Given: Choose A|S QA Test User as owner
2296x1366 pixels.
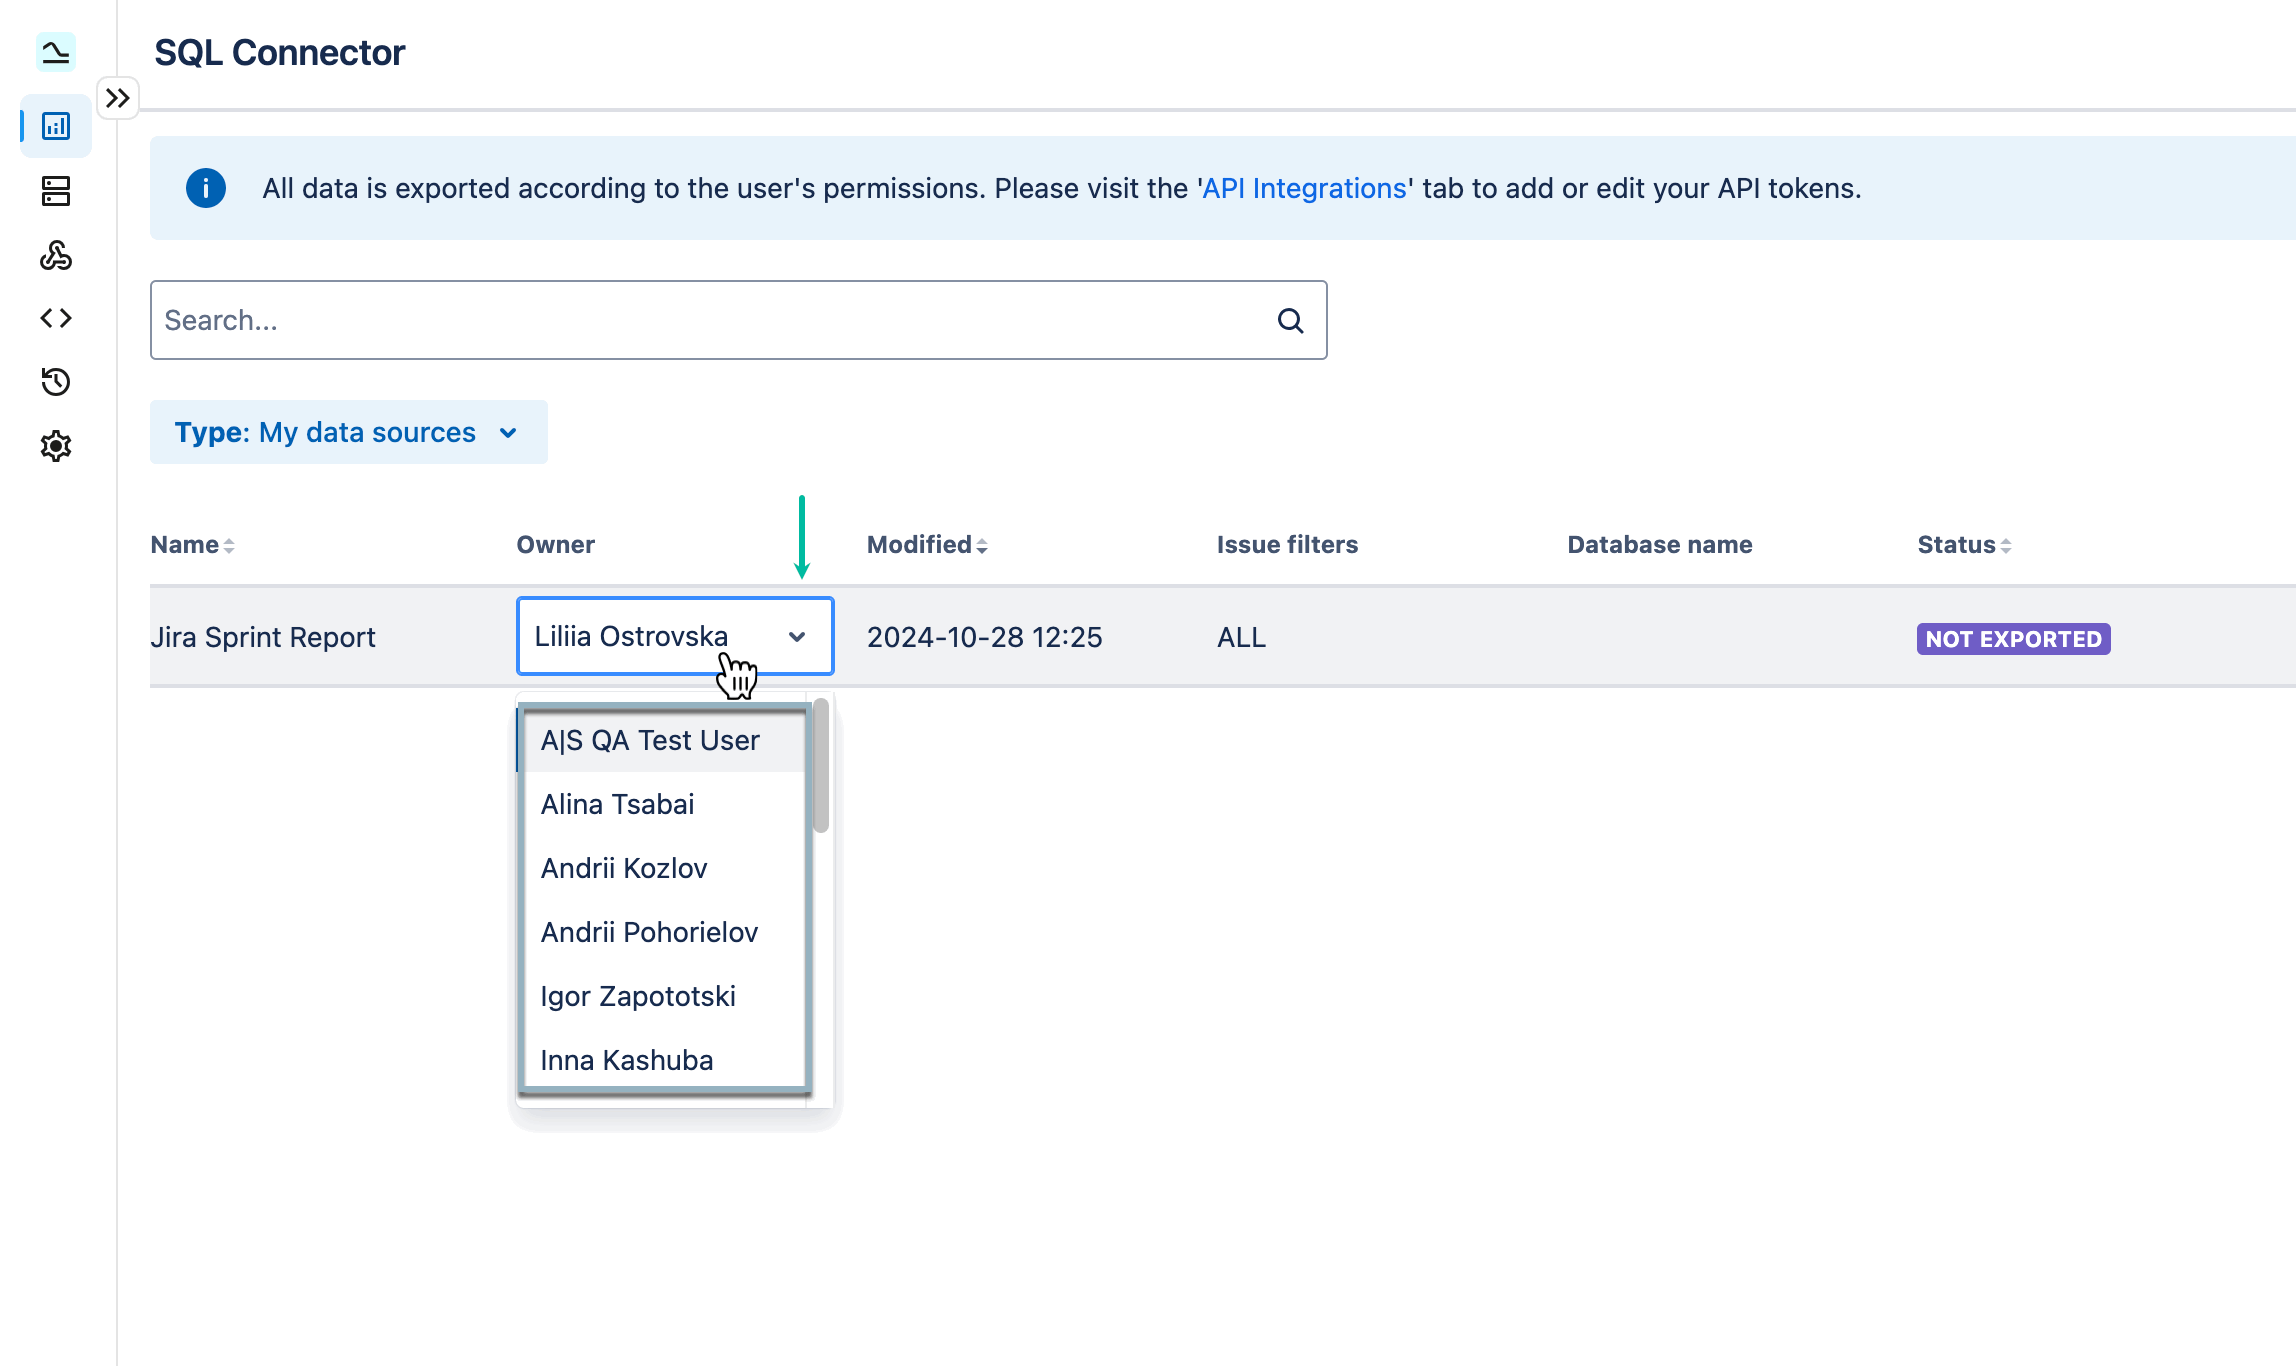Looking at the screenshot, I should point(649,740).
